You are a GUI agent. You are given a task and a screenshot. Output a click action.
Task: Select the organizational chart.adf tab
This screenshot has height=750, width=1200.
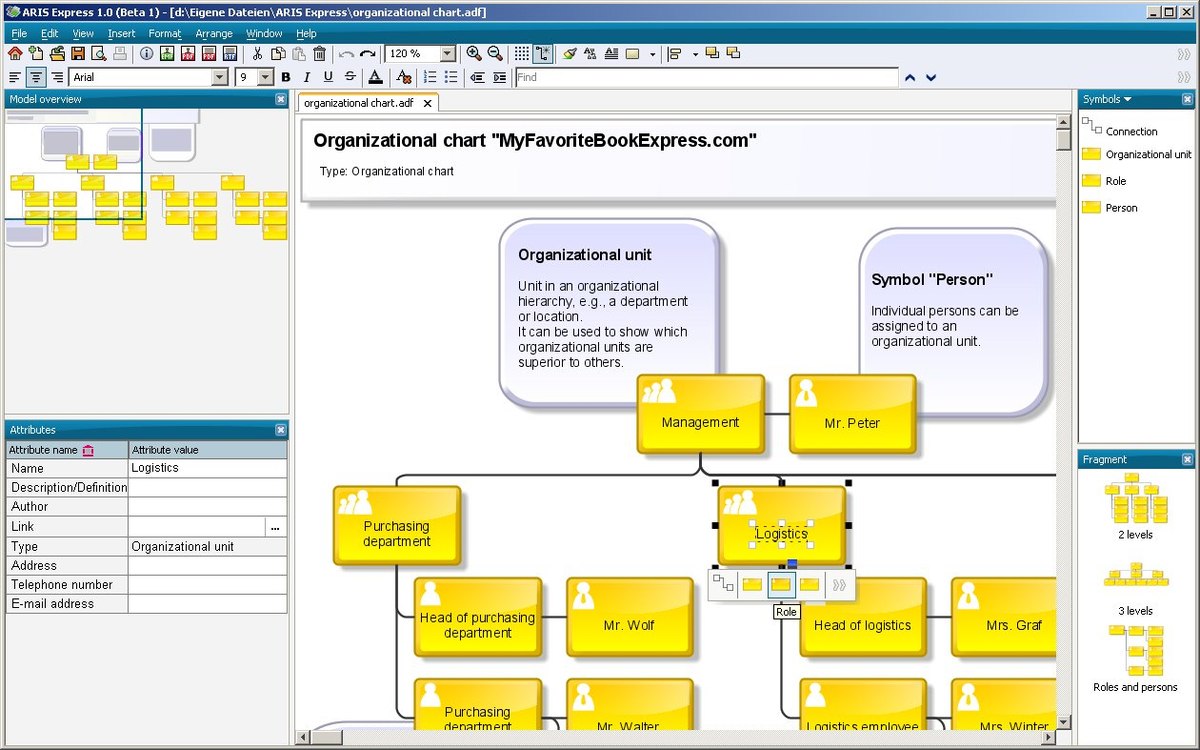pos(358,103)
